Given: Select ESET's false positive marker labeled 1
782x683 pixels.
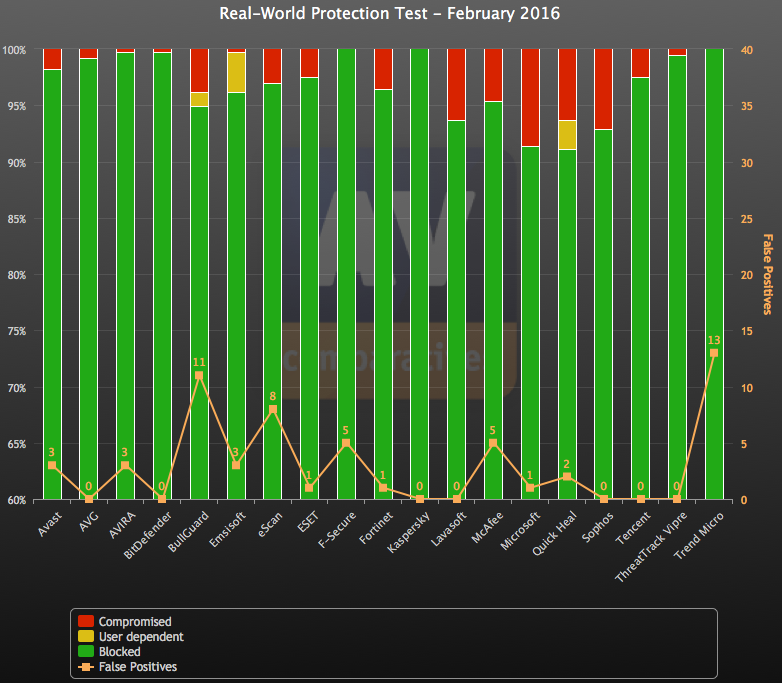Looking at the screenshot, I should pos(309,488).
